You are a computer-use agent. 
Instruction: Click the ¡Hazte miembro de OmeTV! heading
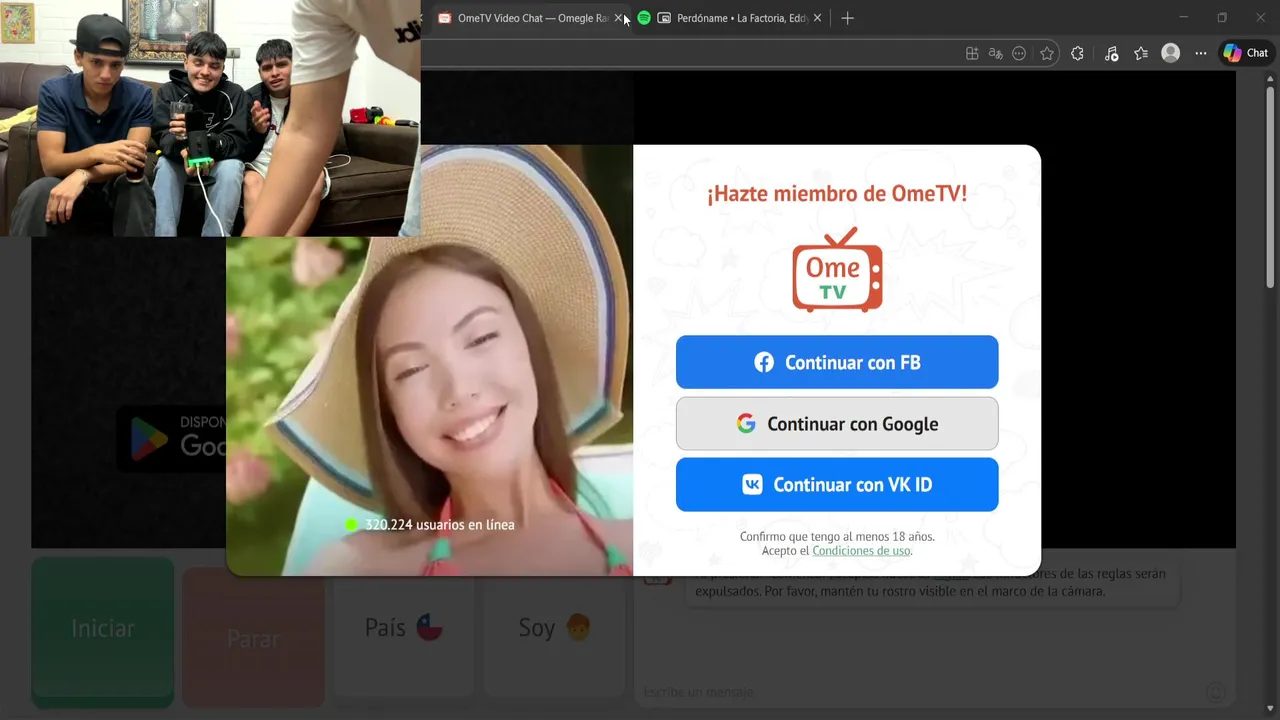click(x=837, y=194)
